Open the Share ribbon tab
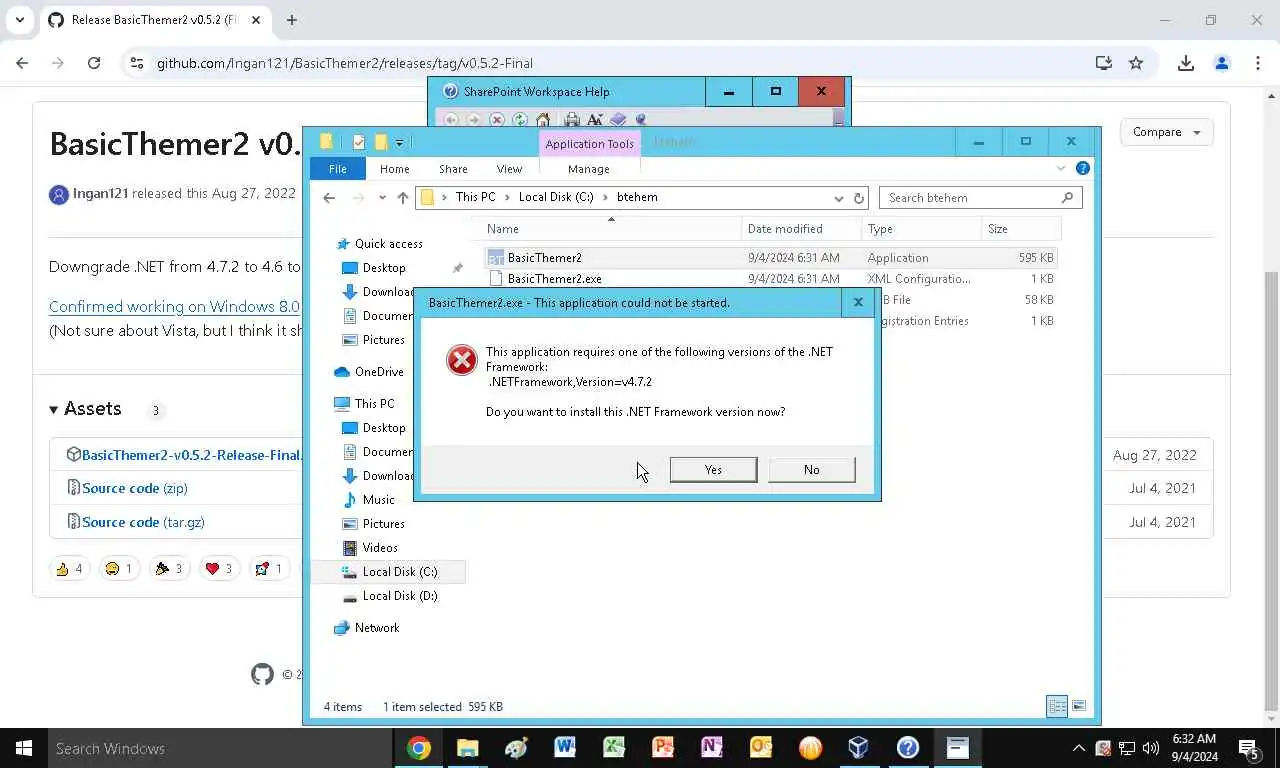 point(453,169)
